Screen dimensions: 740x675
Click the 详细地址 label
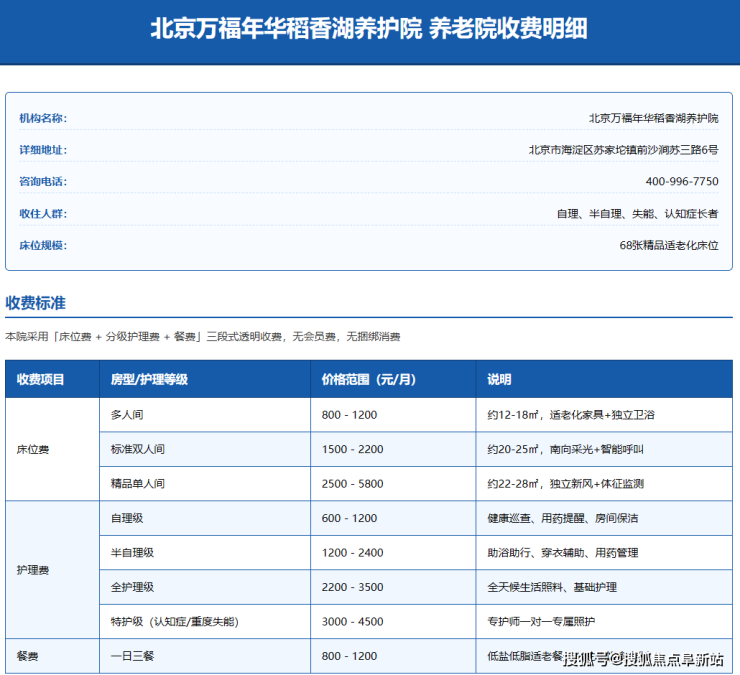click(x=43, y=150)
